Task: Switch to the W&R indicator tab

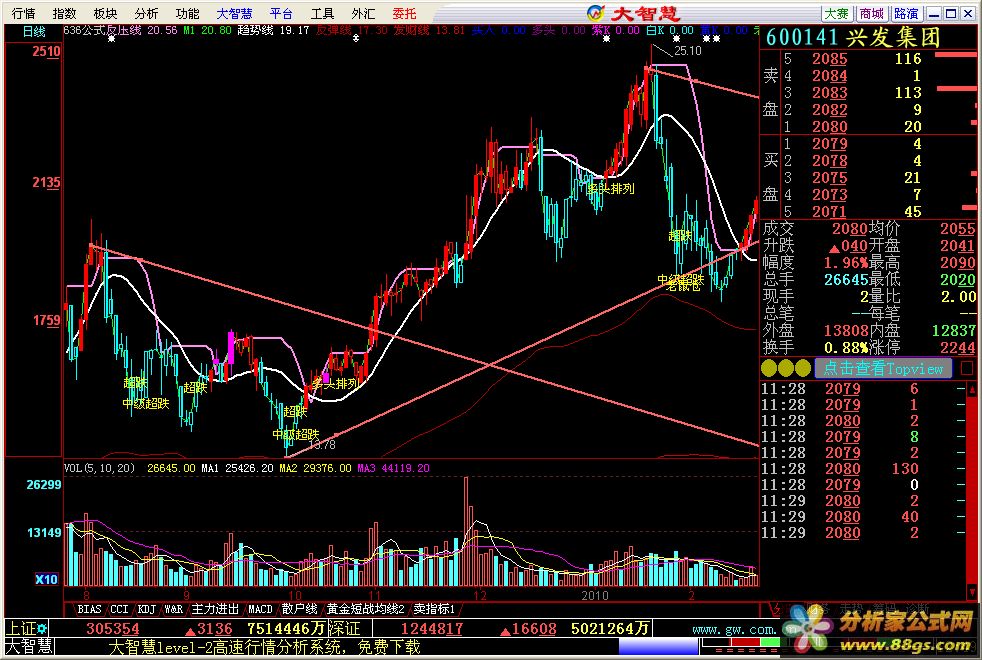Action: tap(173, 609)
